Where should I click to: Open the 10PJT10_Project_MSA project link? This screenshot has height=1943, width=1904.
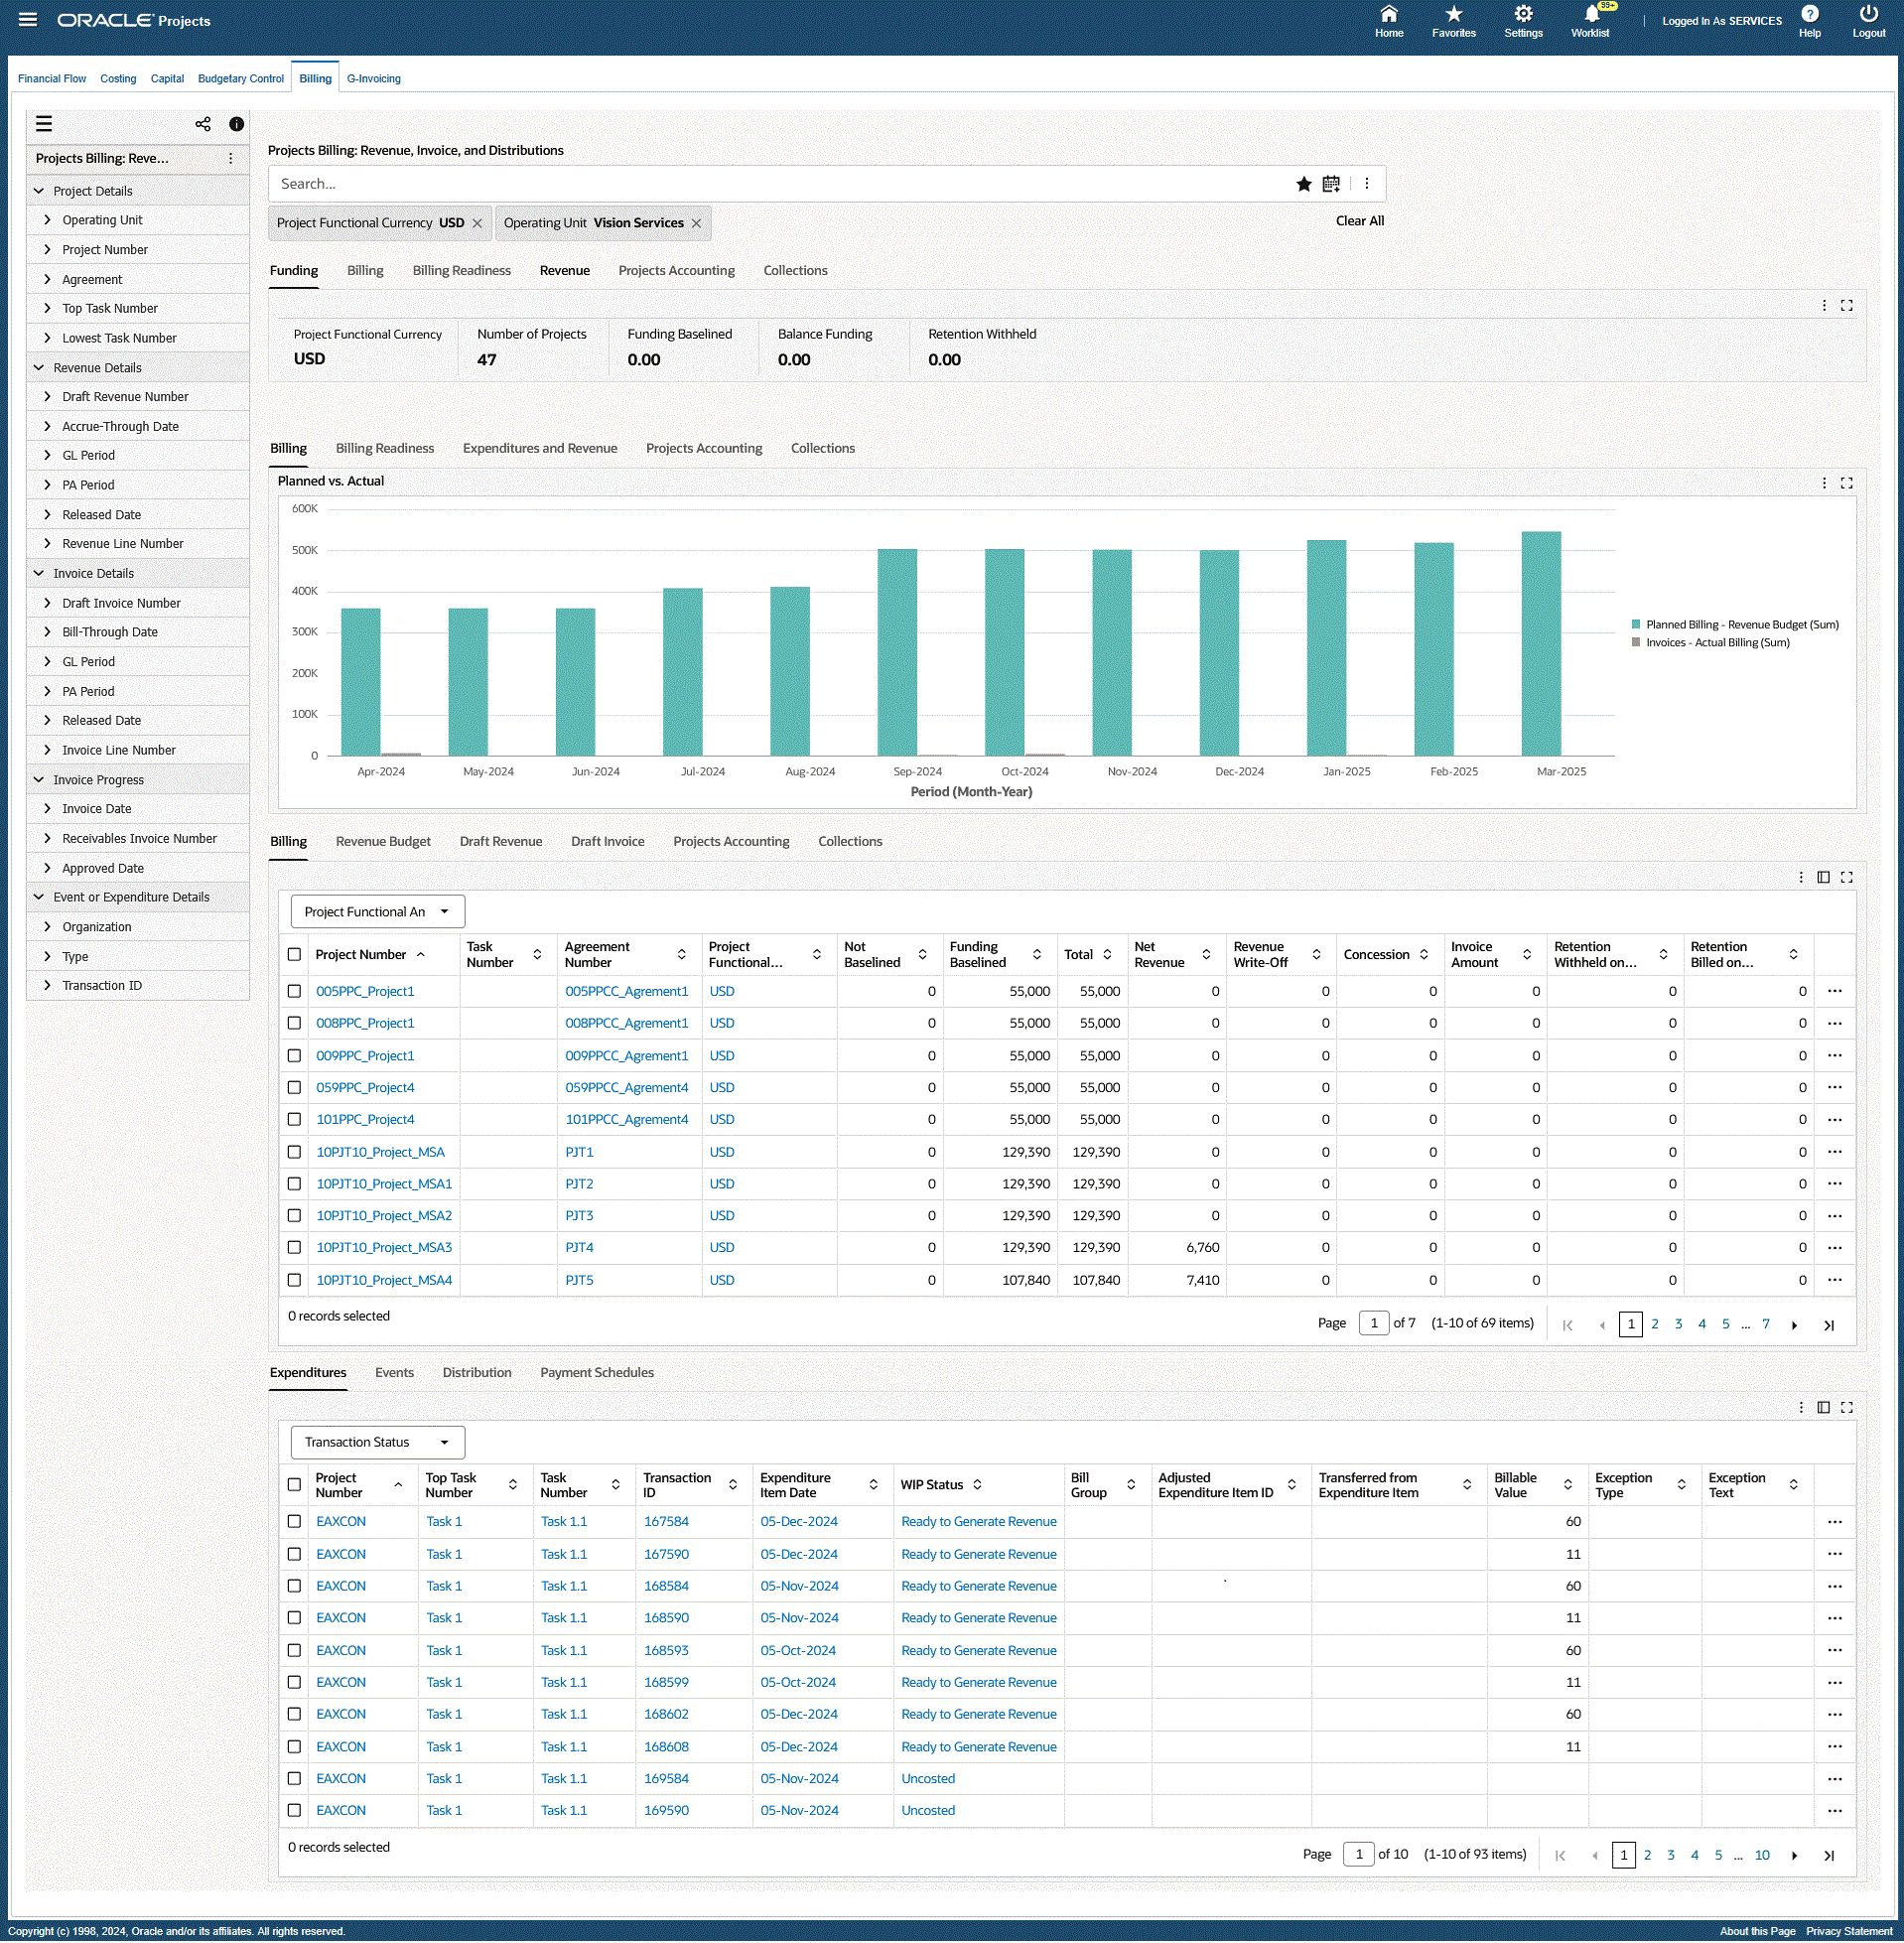[380, 1152]
